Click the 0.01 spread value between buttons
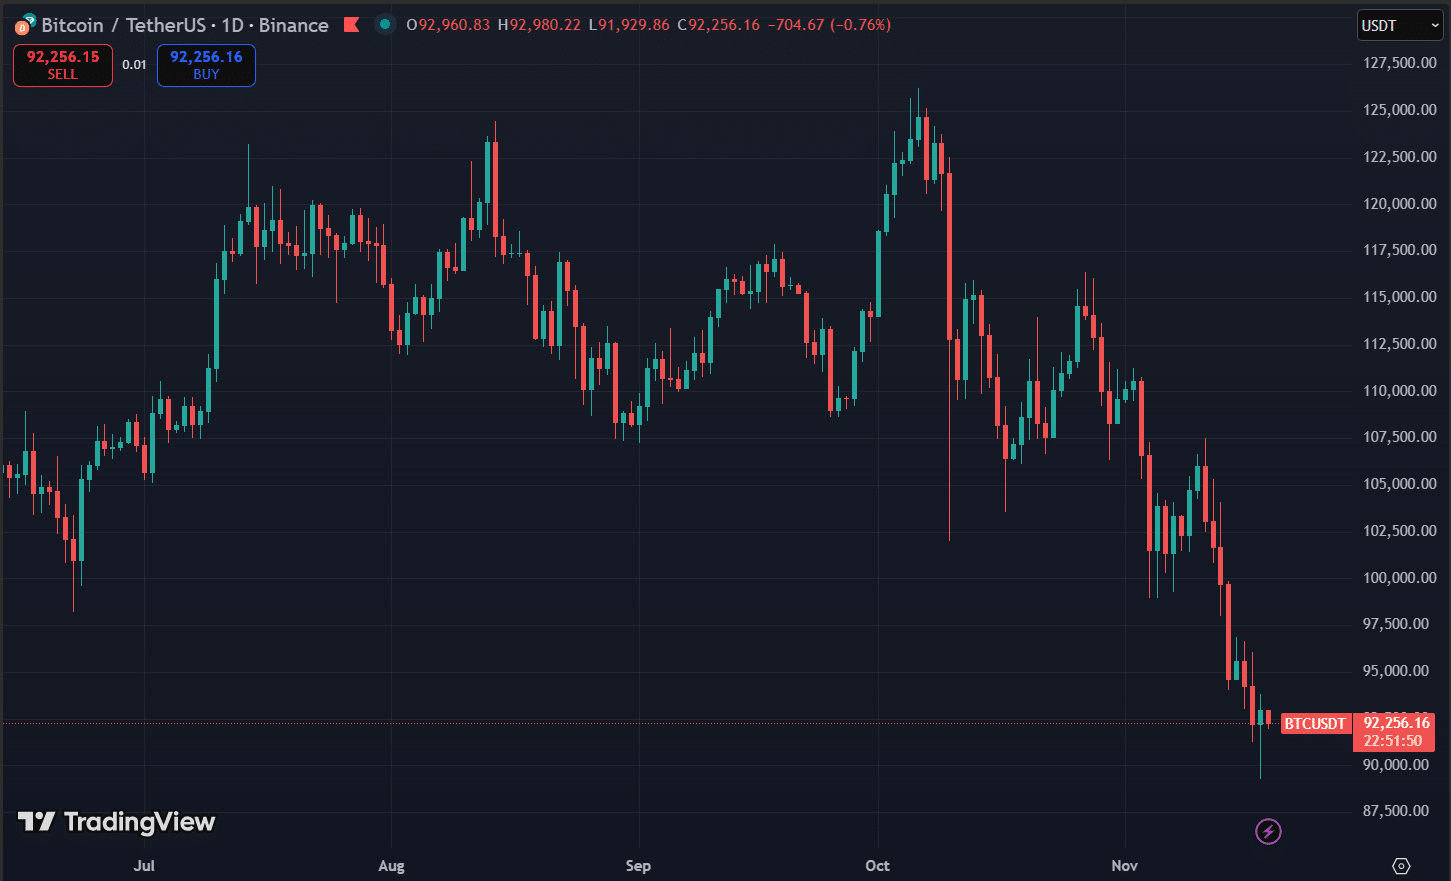The image size is (1451, 881). [134, 64]
